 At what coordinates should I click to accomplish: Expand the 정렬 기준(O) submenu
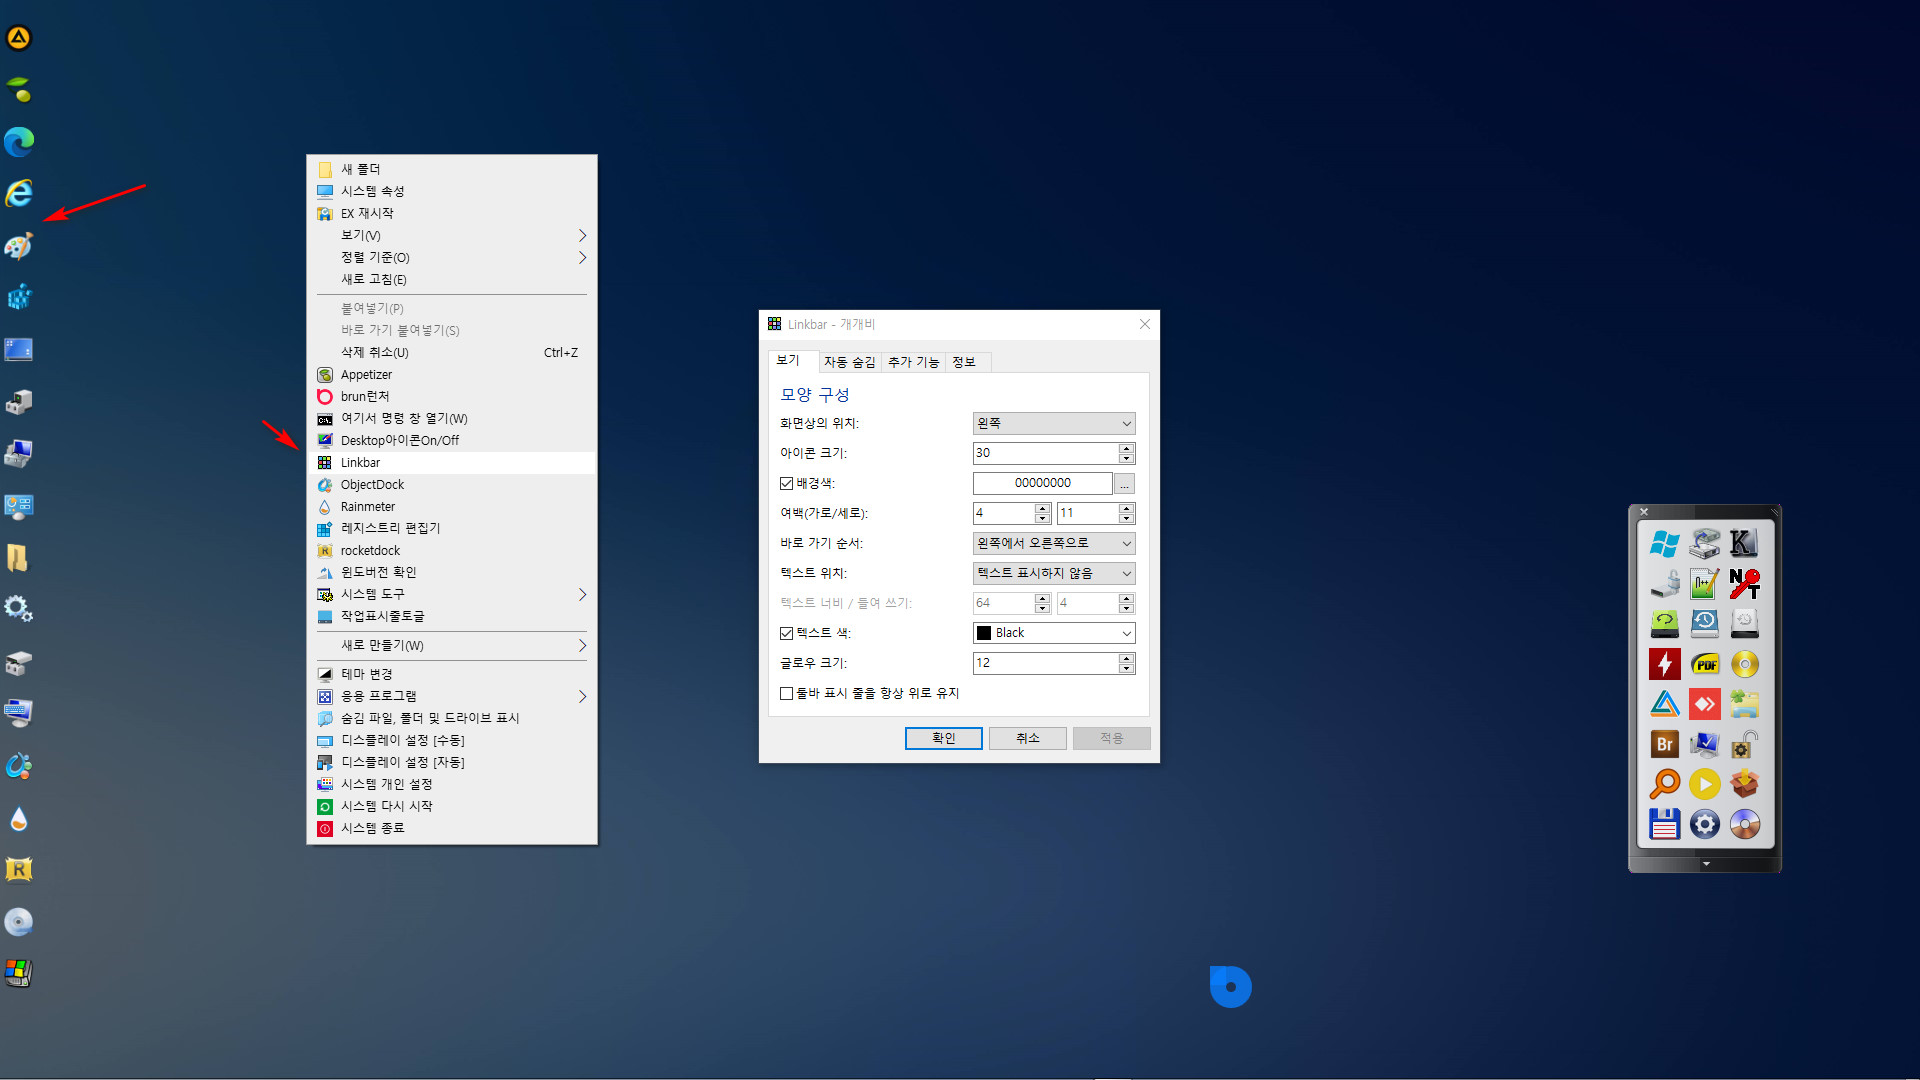[452, 257]
